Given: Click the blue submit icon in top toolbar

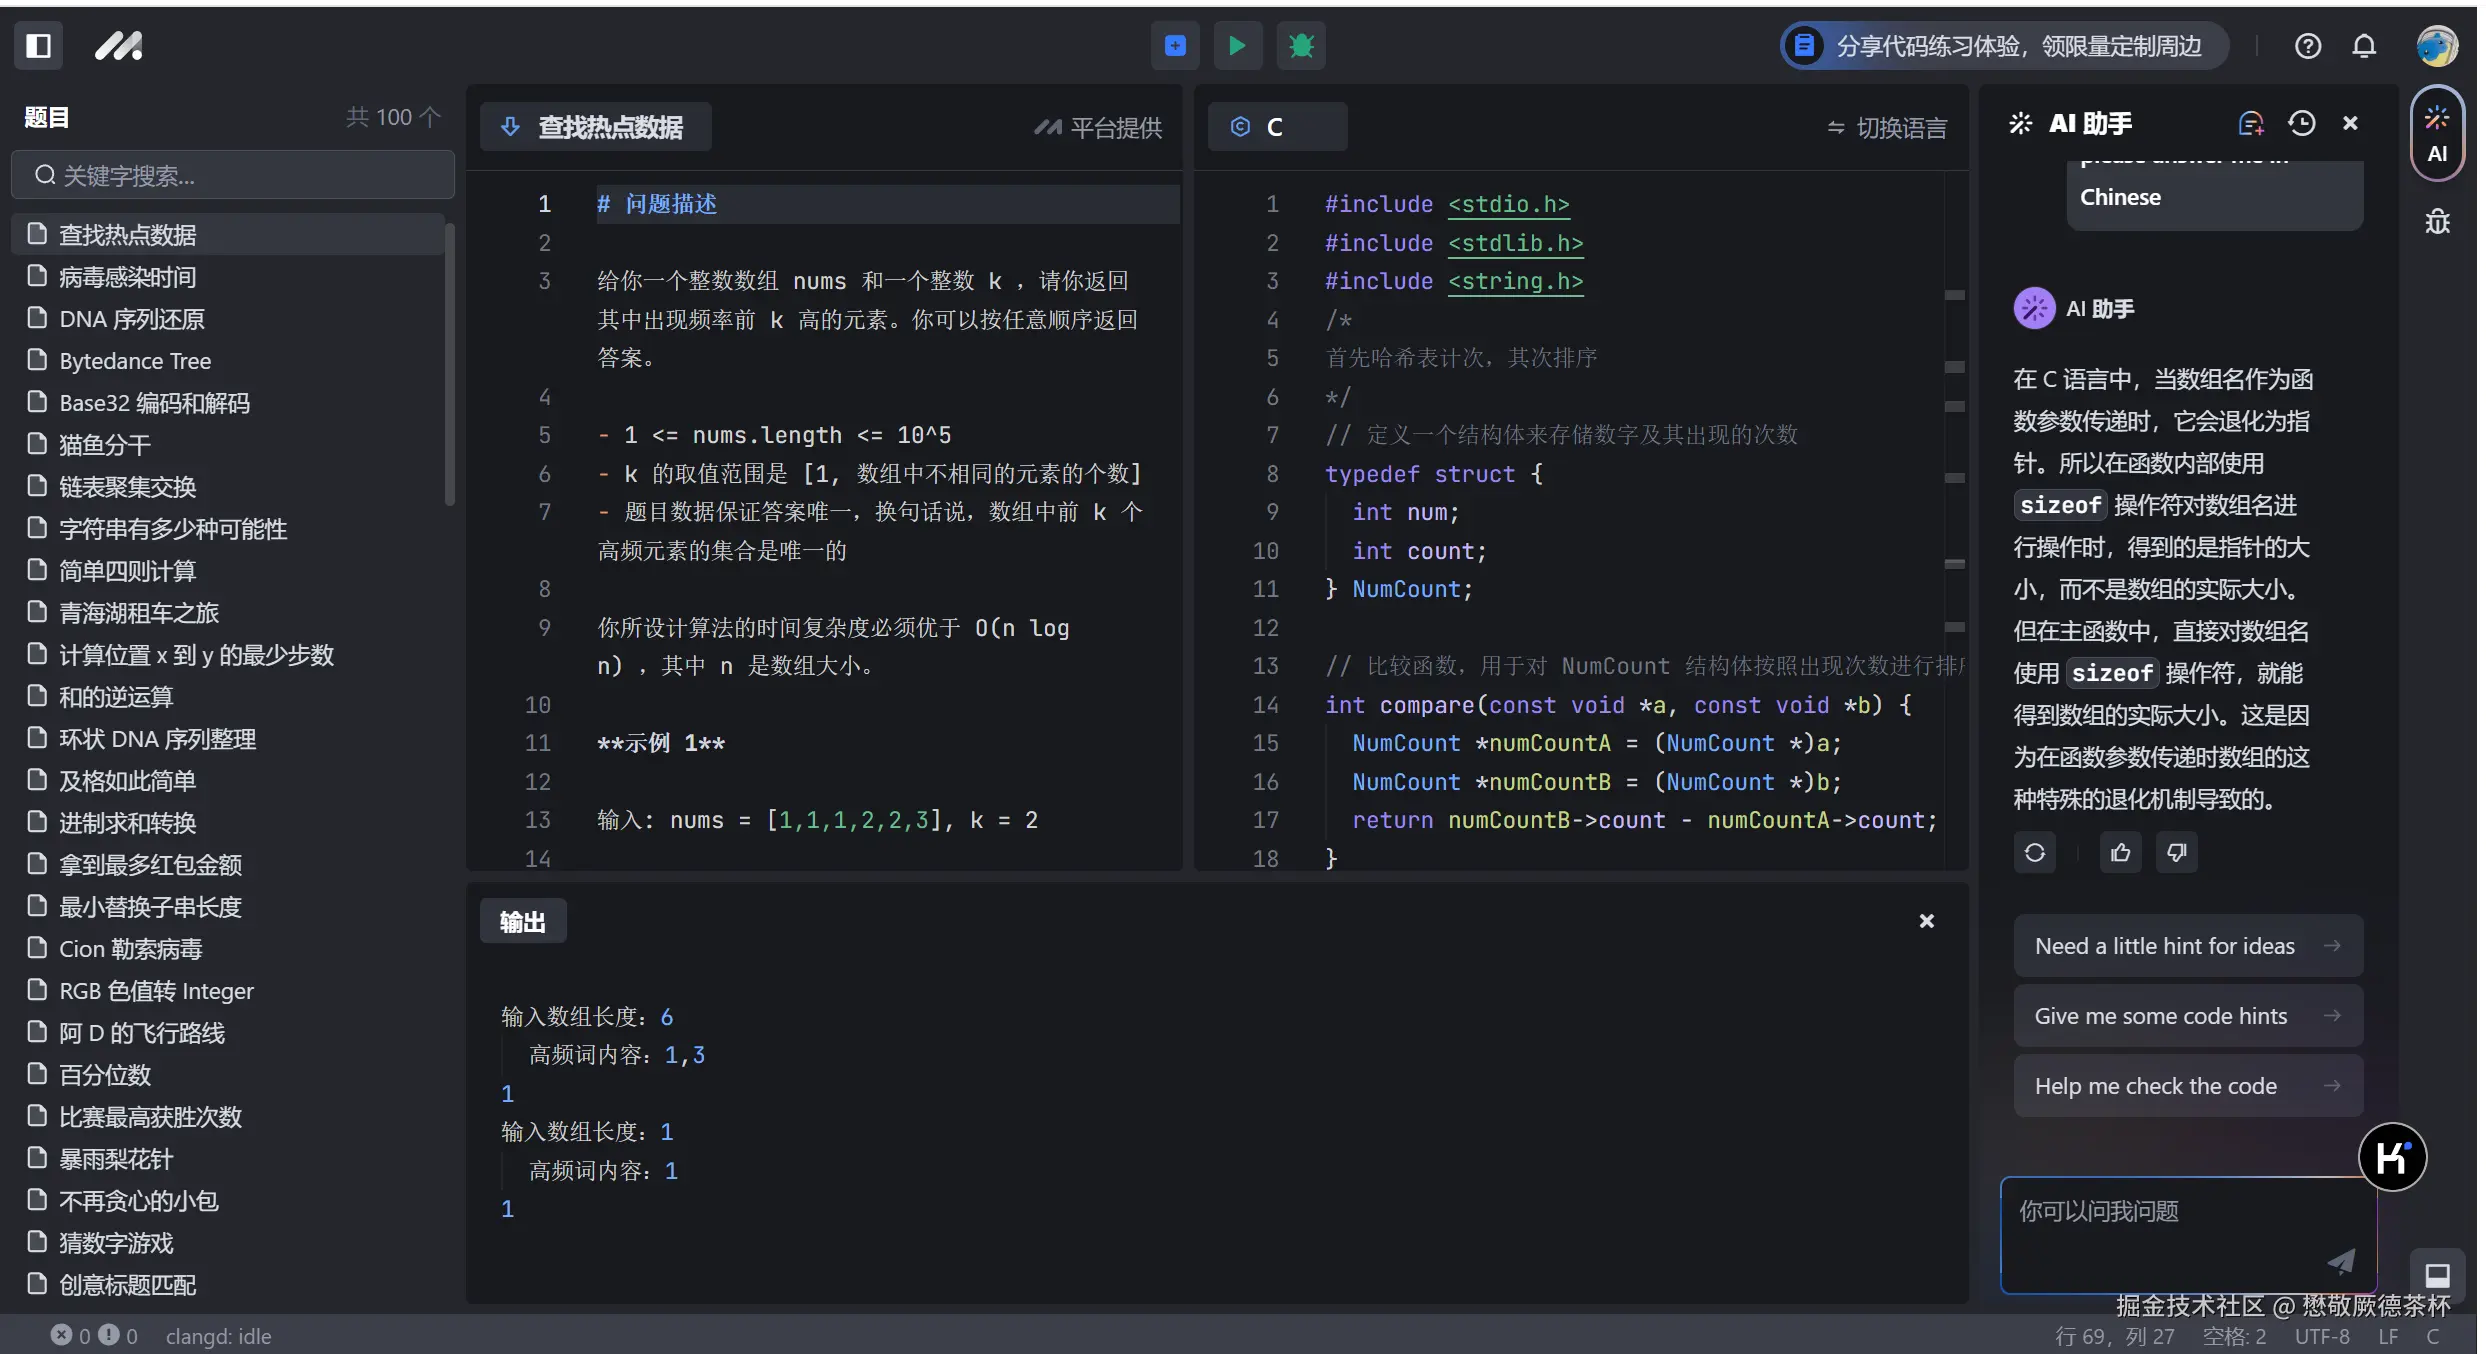Looking at the screenshot, I should tap(1175, 46).
